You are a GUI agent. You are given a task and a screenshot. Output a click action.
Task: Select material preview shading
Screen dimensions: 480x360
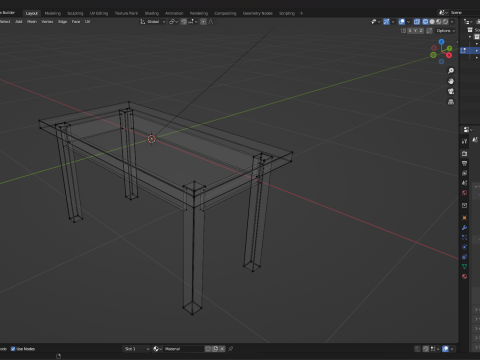439,22
